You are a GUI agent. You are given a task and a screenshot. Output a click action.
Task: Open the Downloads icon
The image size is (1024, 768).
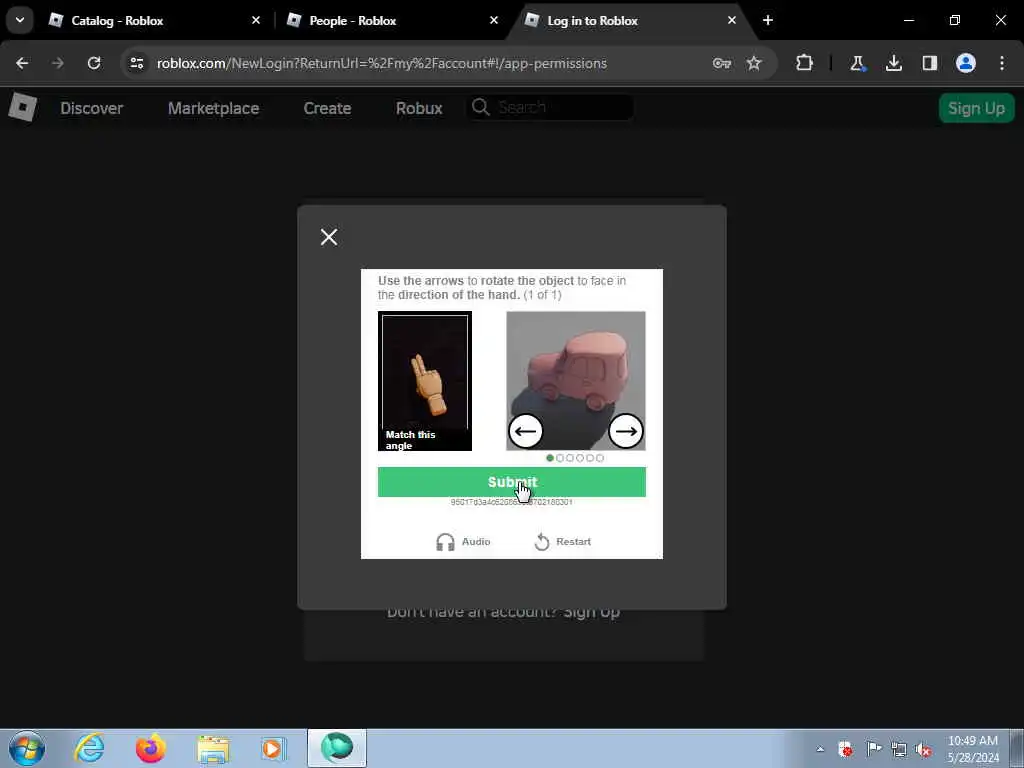pos(893,63)
